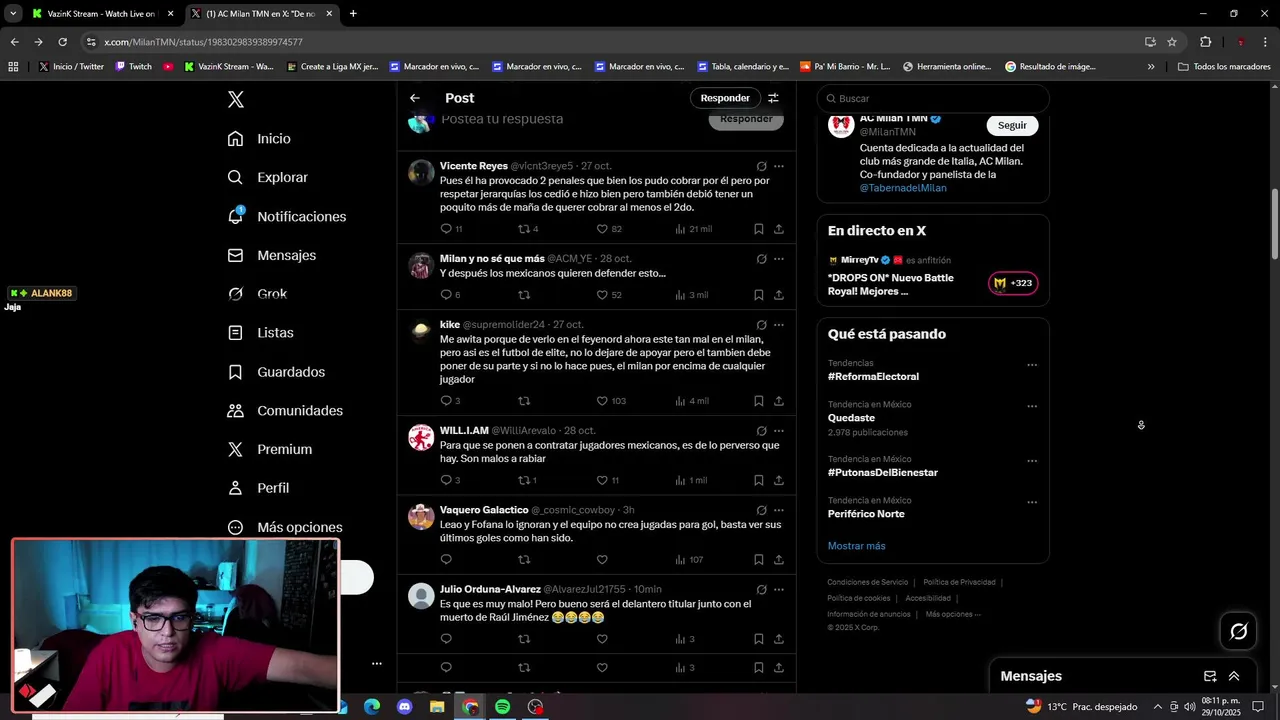View analytics of kike's reply
Image resolution: width=1280 pixels, height=720 pixels.
tap(691, 401)
